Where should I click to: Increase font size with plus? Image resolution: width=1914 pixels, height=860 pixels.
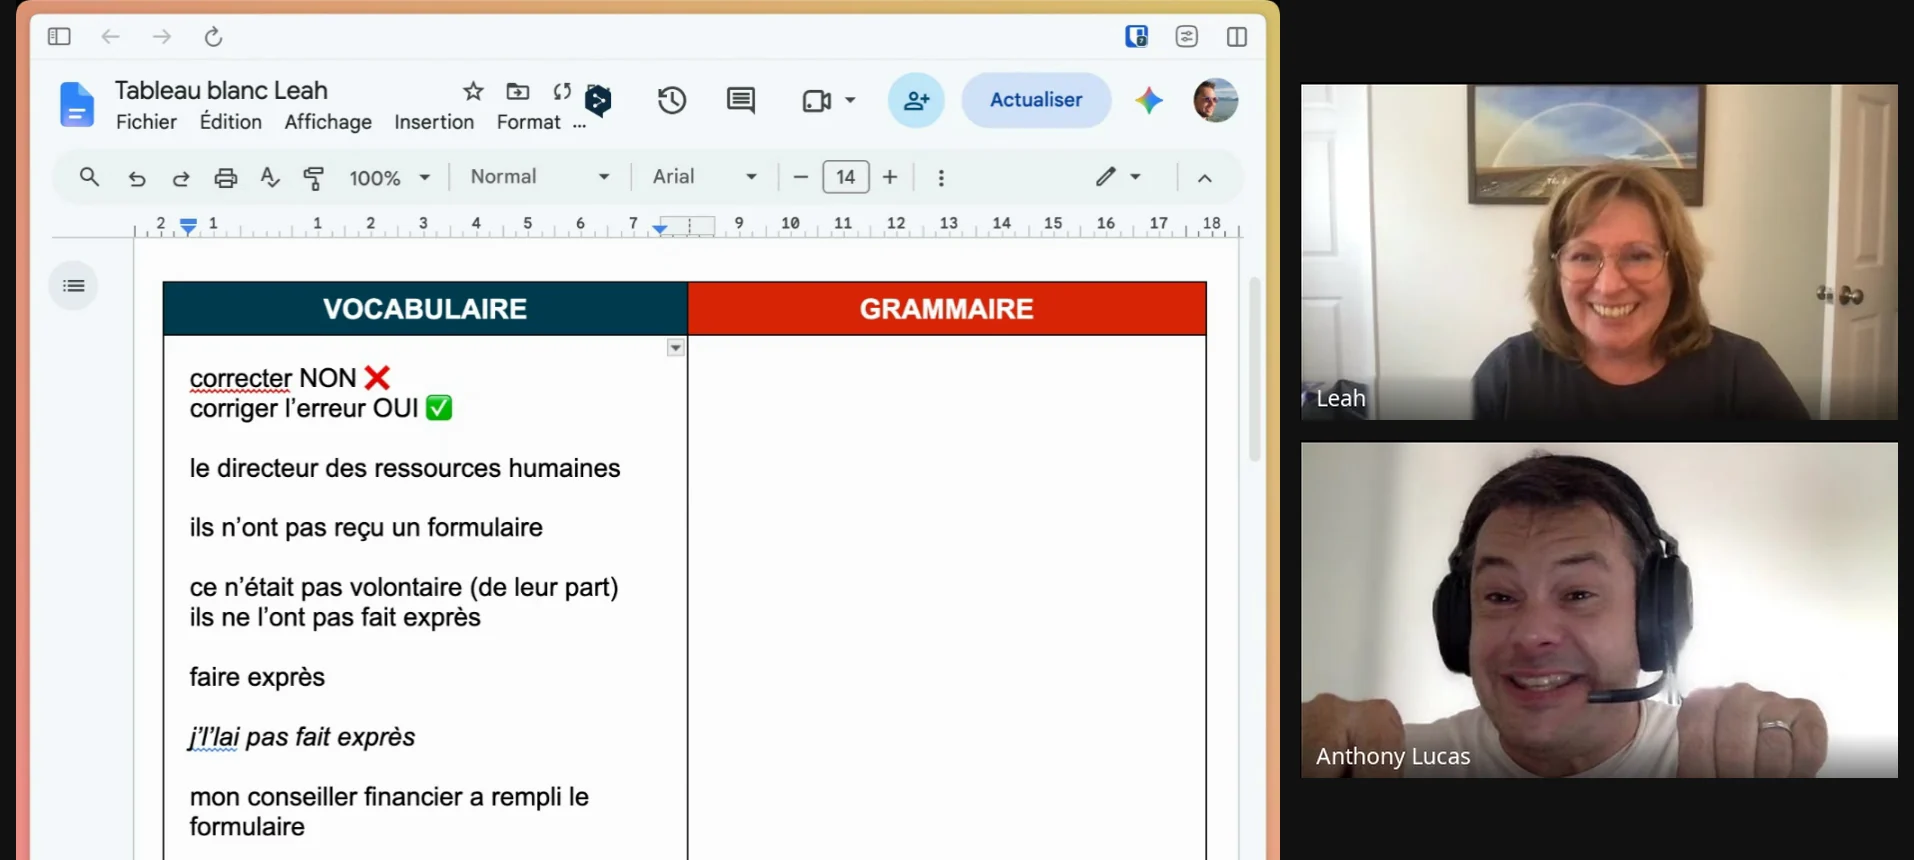point(890,177)
